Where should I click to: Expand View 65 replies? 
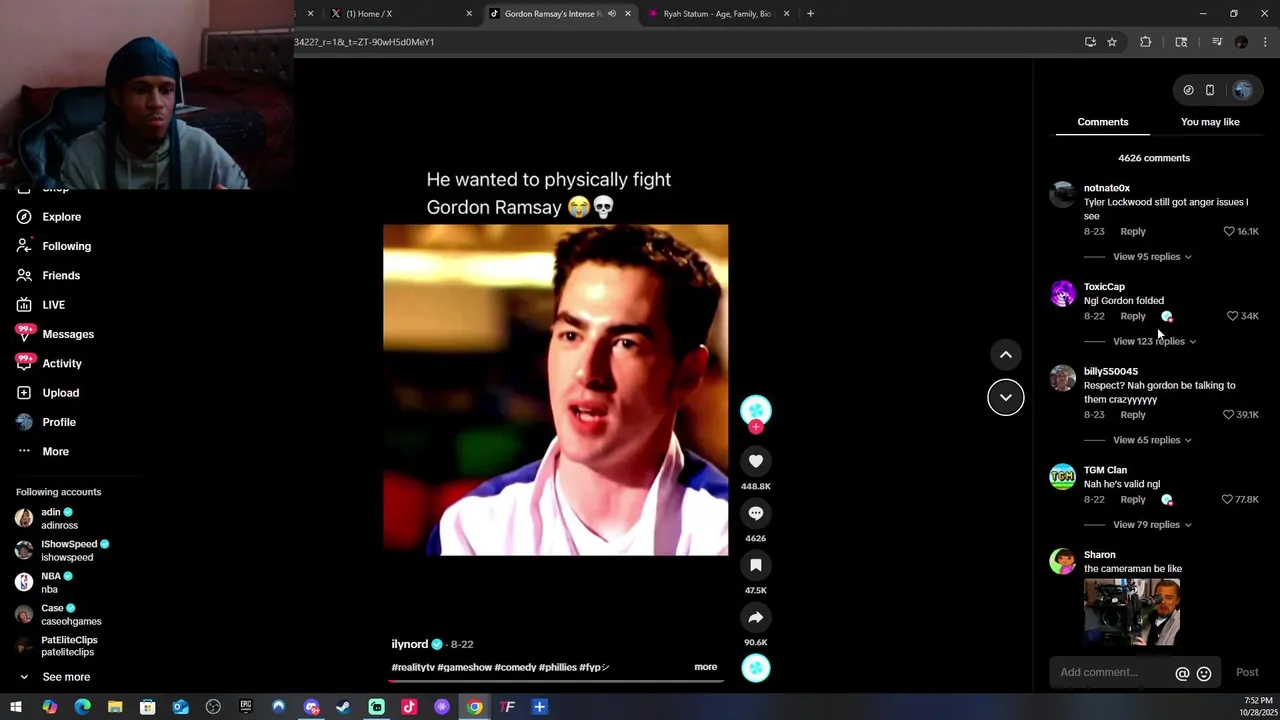[x=1152, y=440]
